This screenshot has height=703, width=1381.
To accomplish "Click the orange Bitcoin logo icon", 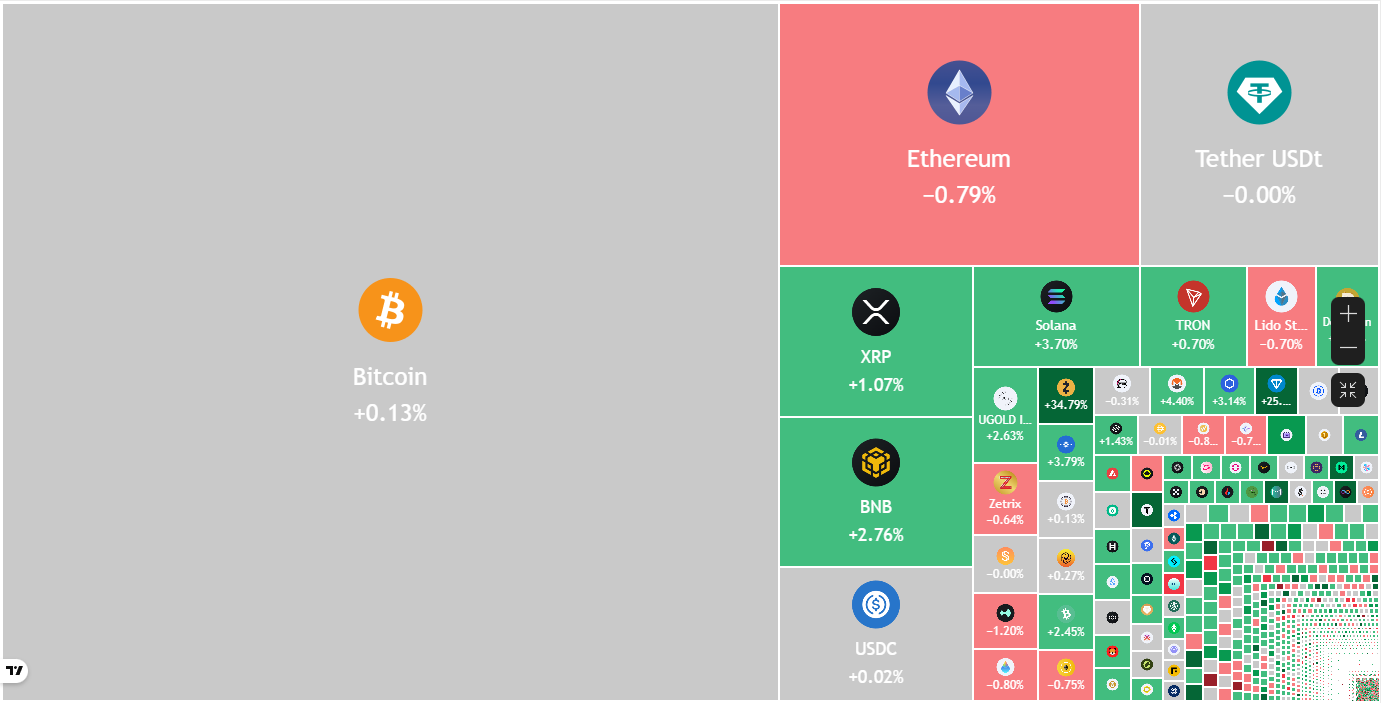I will (390, 310).
